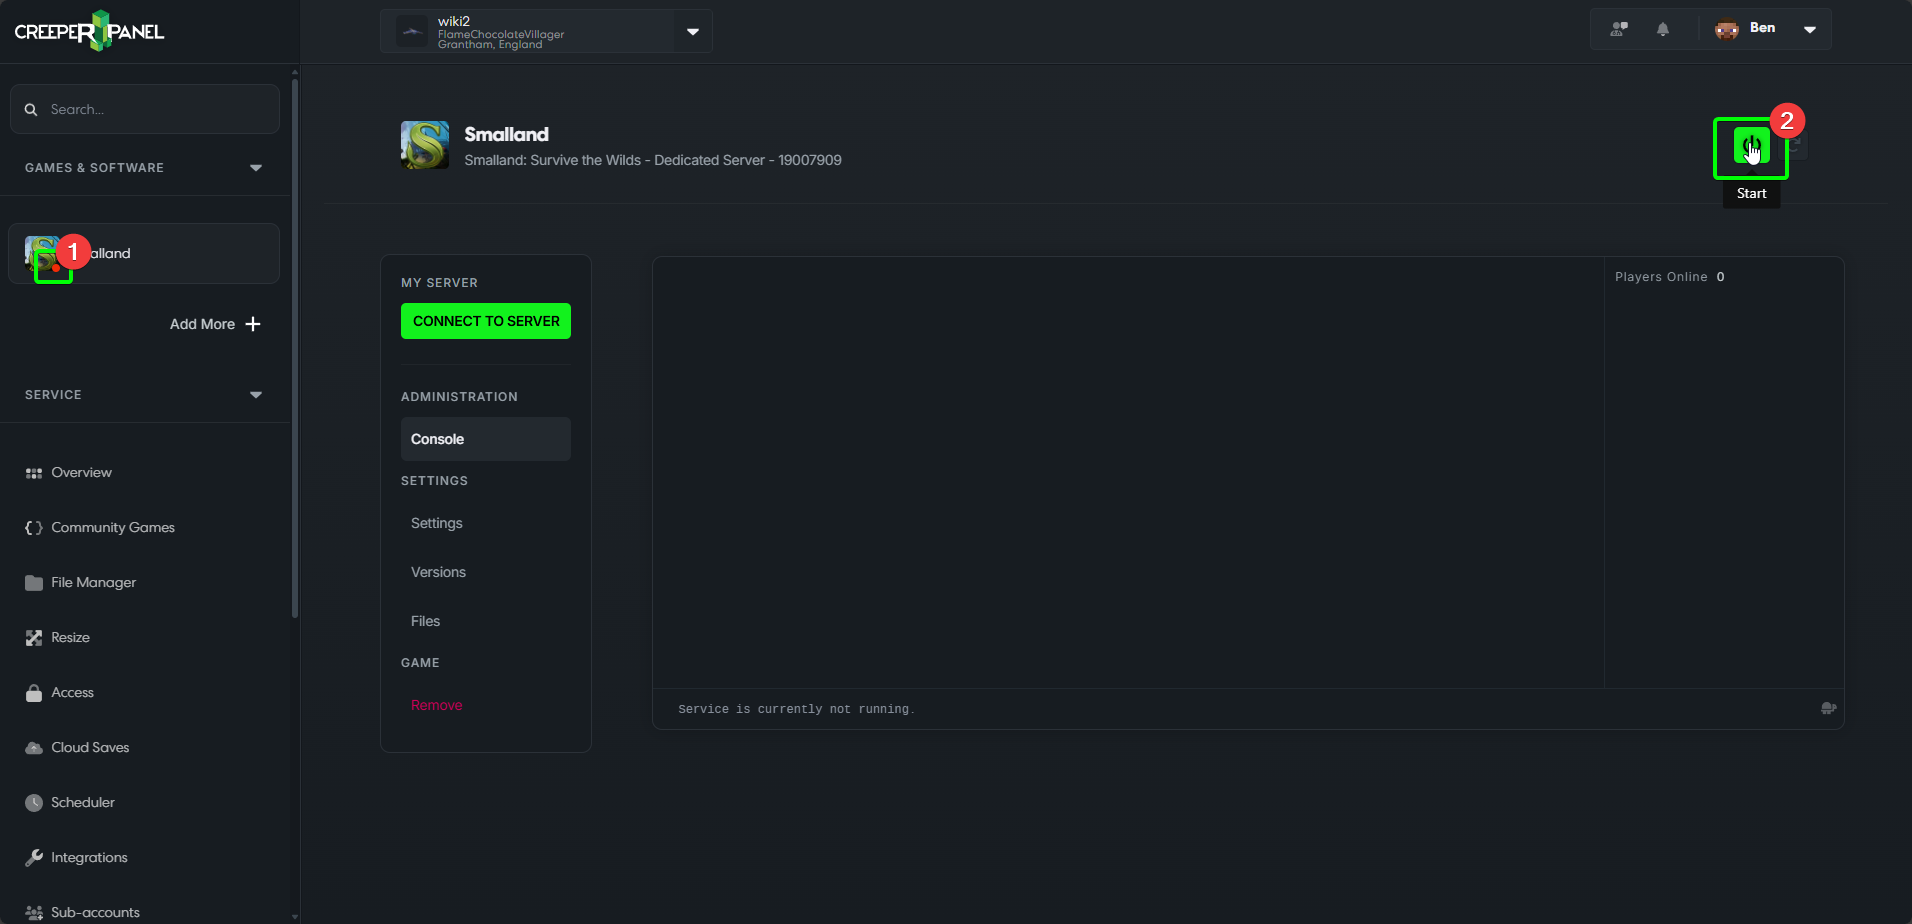The width and height of the screenshot is (1912, 924).
Task: Open the wiki2 server selector dropdown
Action: click(x=693, y=31)
